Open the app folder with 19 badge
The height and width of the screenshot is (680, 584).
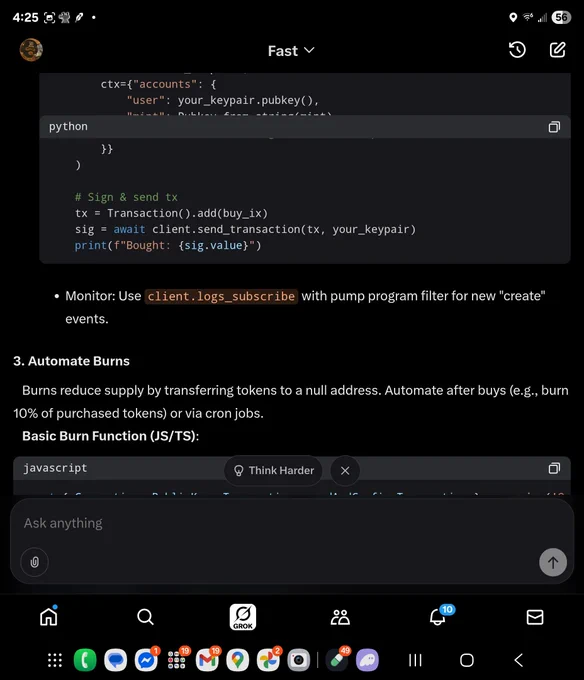click(x=177, y=660)
